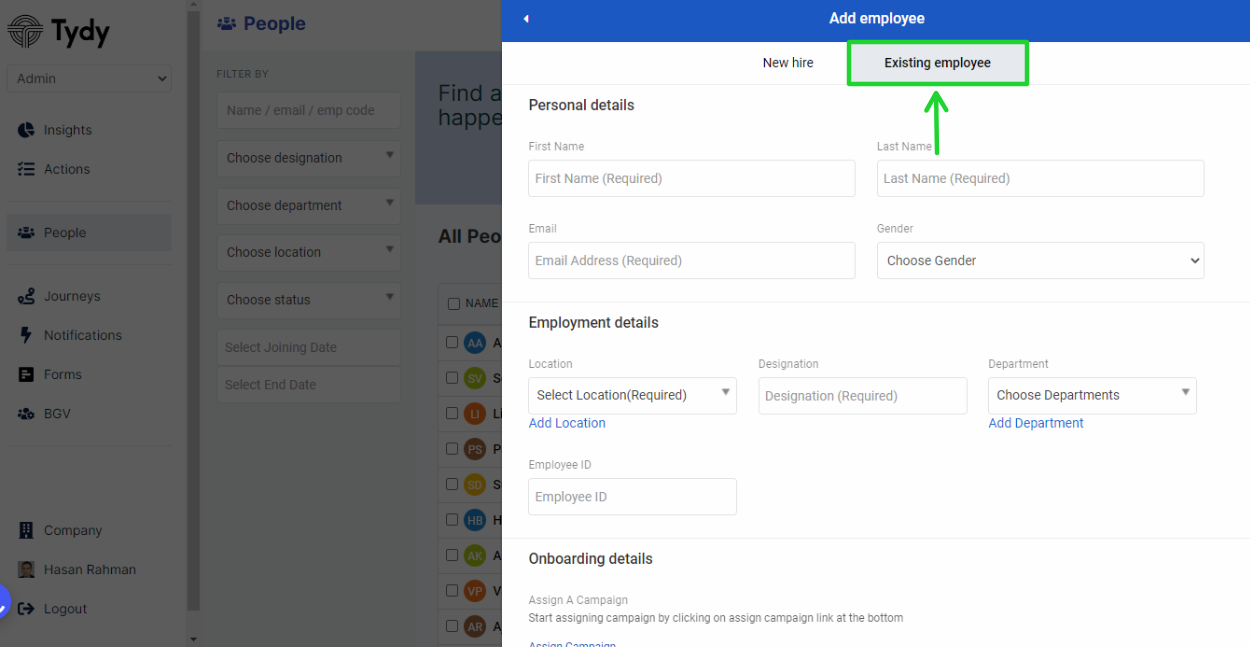Go back using the Add employee header arrow

coord(526,18)
